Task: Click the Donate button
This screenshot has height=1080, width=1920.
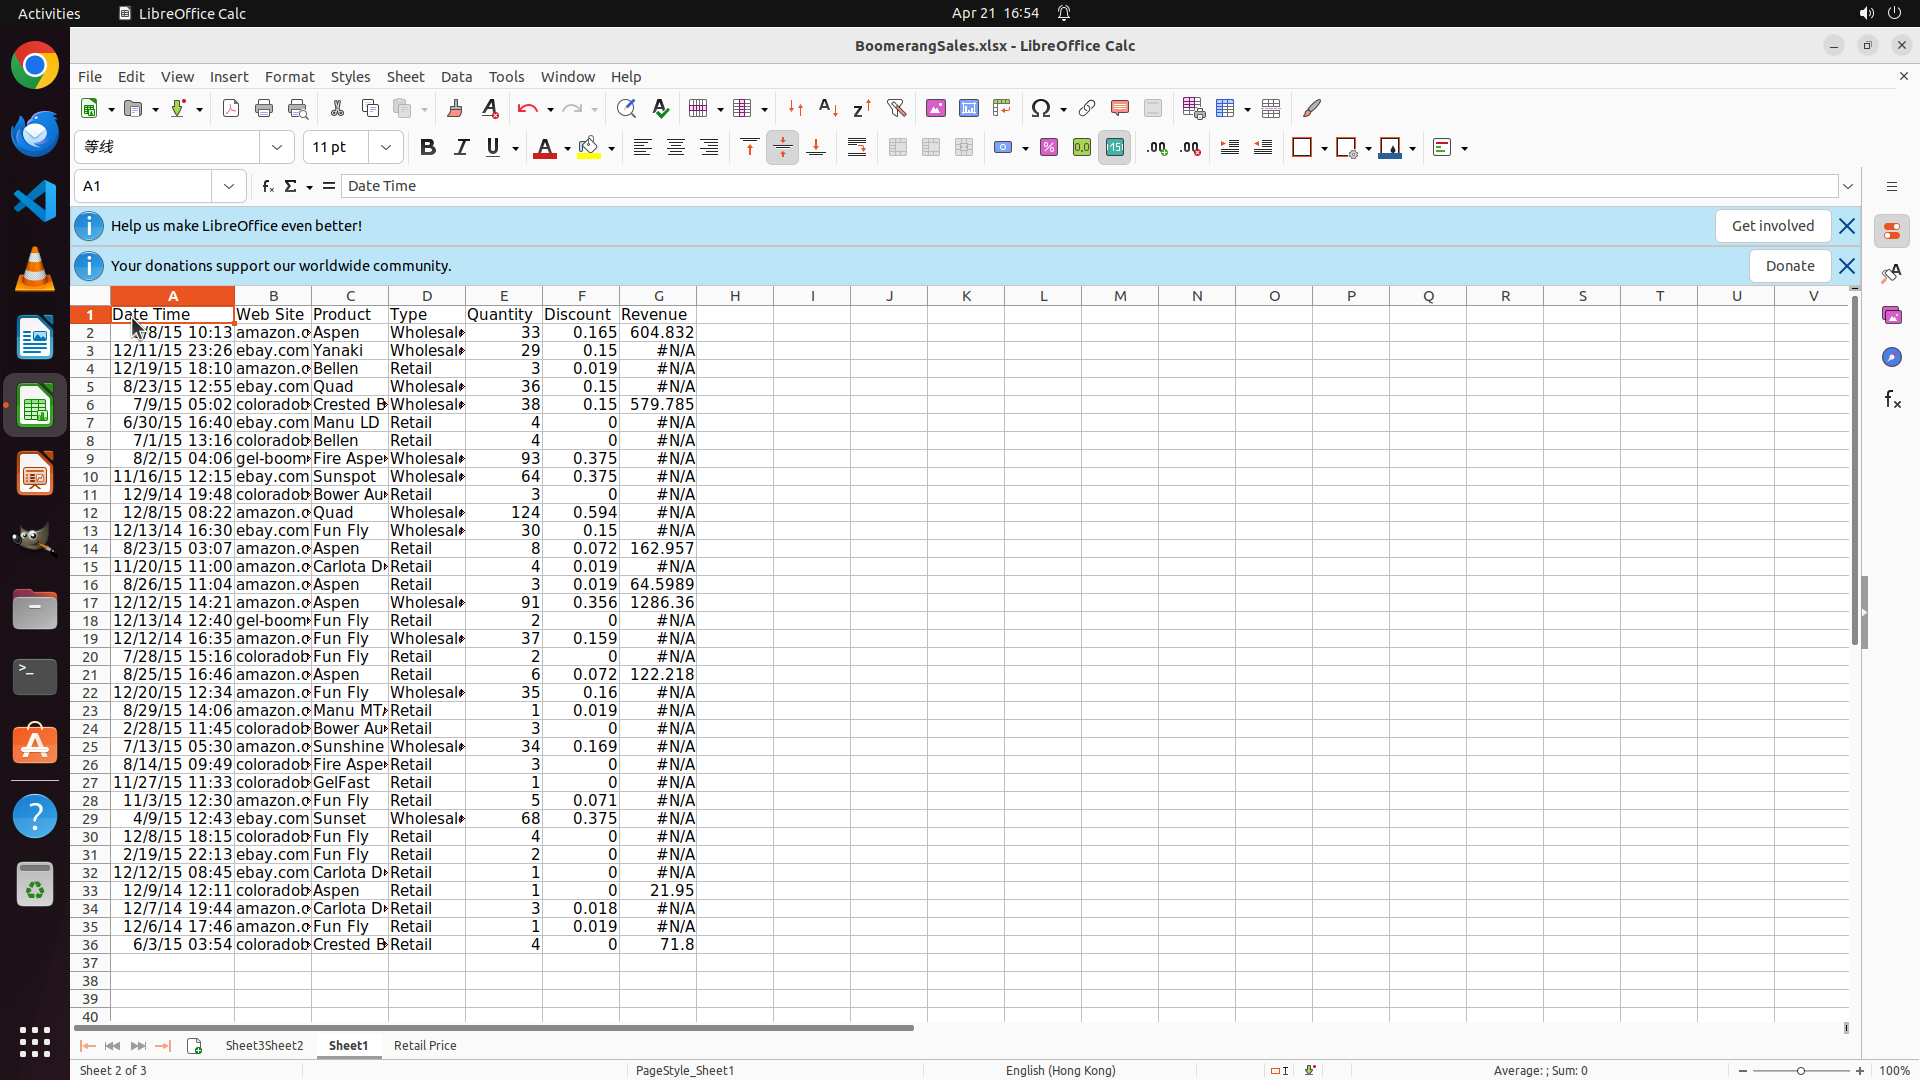Action: coord(1789,266)
